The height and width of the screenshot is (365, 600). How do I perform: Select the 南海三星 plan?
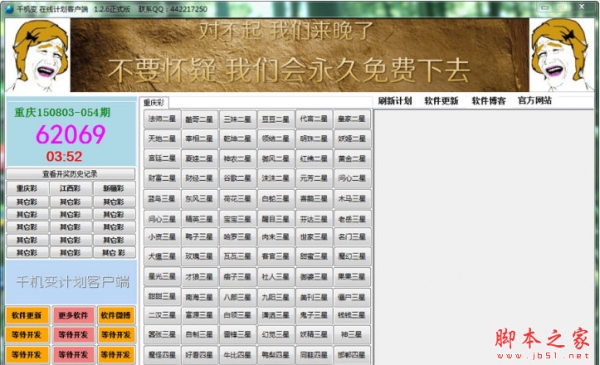199,297
